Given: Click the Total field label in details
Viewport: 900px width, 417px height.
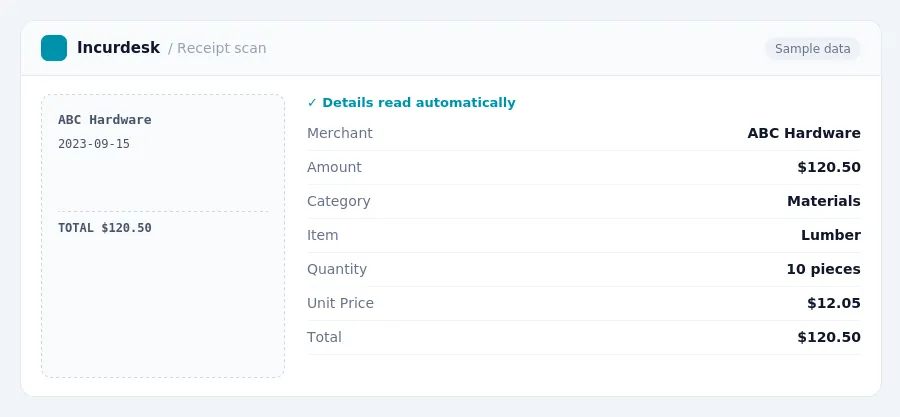Looking at the screenshot, I should point(324,336).
